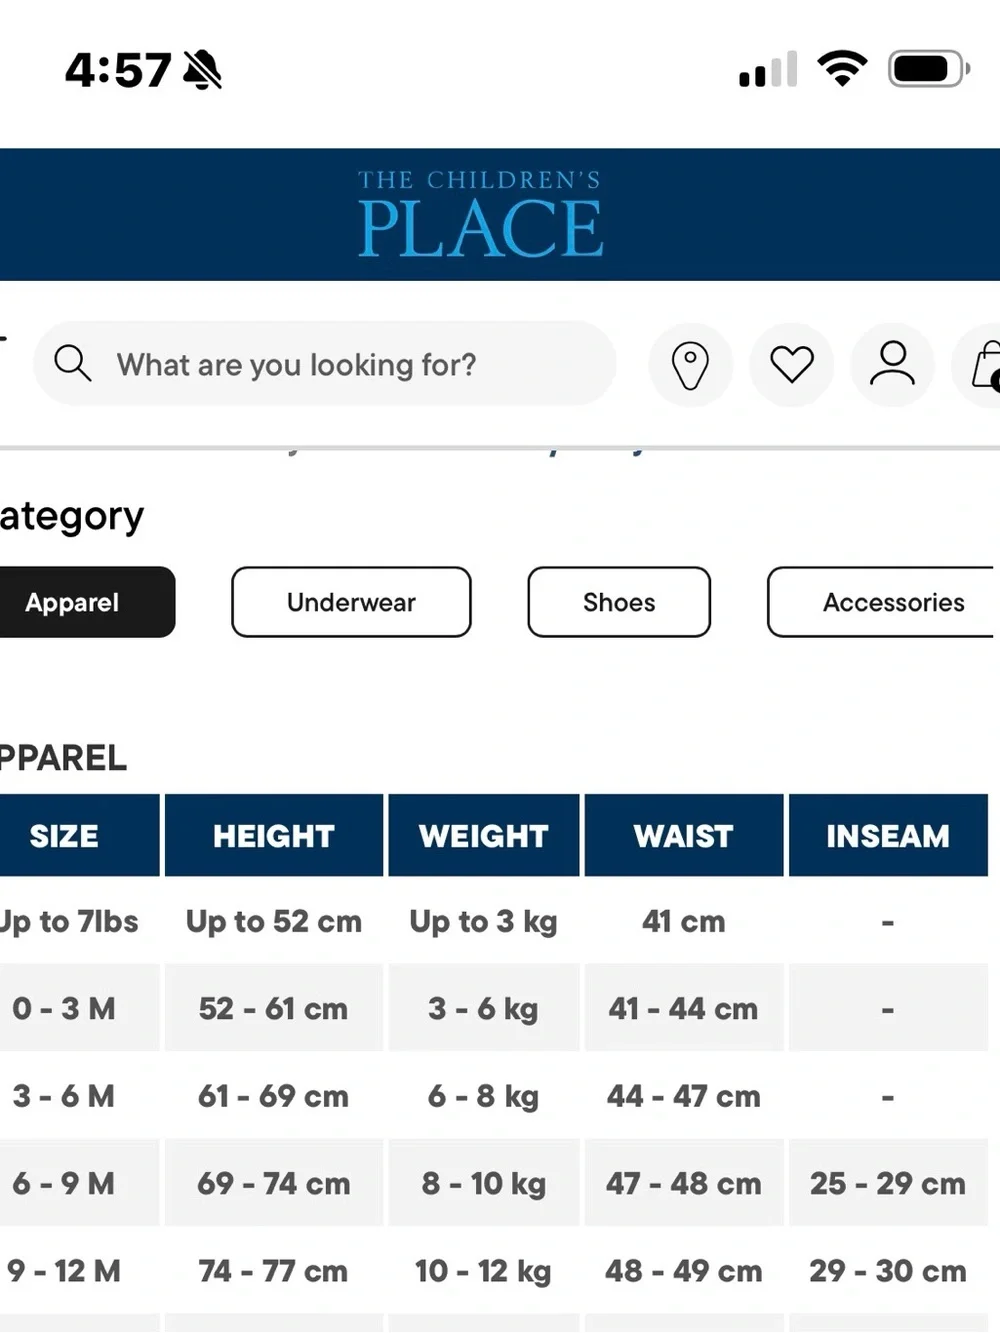The height and width of the screenshot is (1333, 1000).
Task: Click the WEIGHT column header
Action: click(484, 836)
